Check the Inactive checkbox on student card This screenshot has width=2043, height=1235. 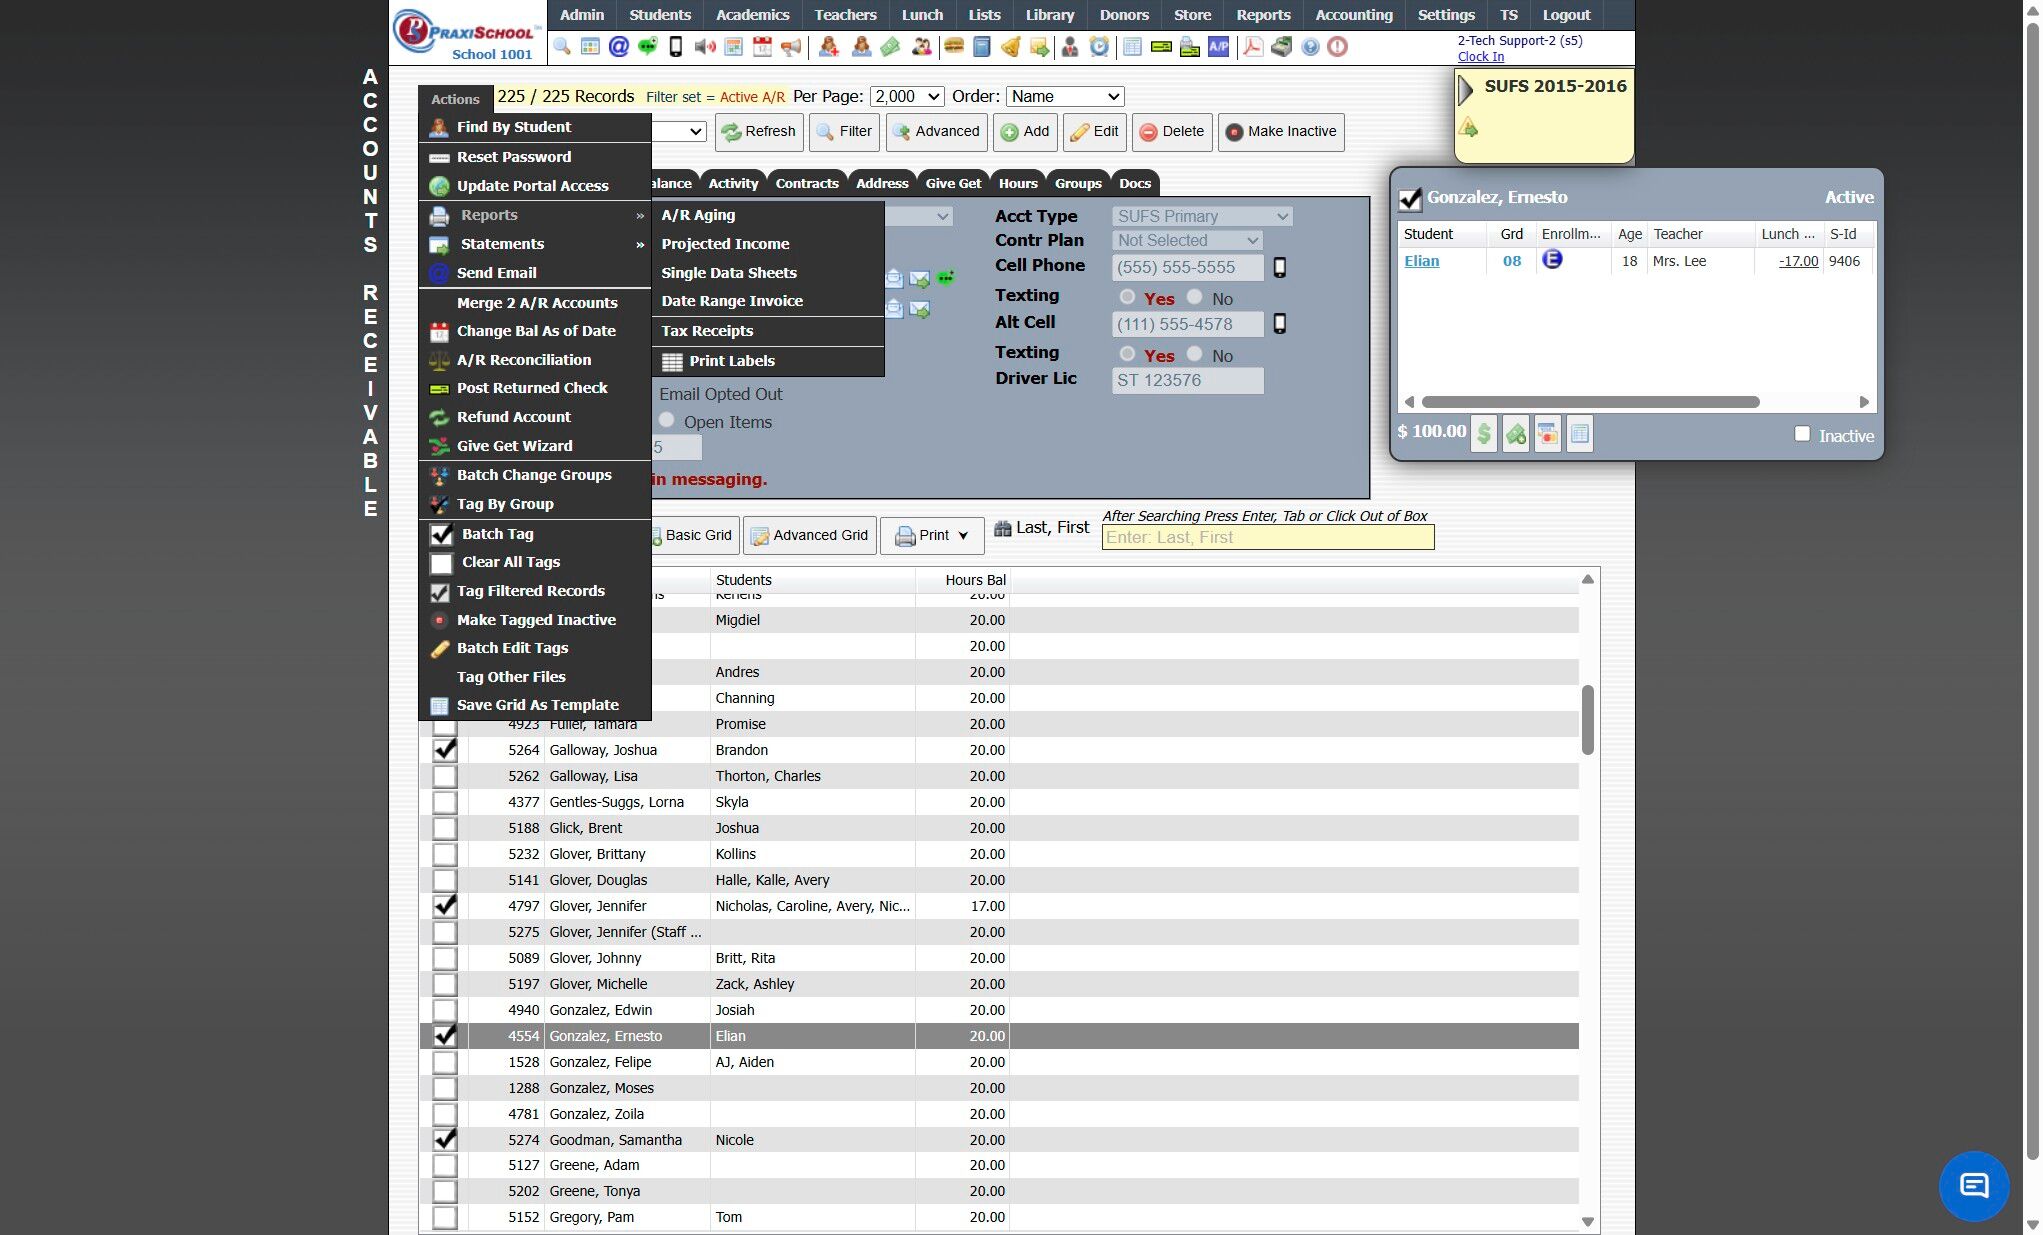[x=1802, y=434]
